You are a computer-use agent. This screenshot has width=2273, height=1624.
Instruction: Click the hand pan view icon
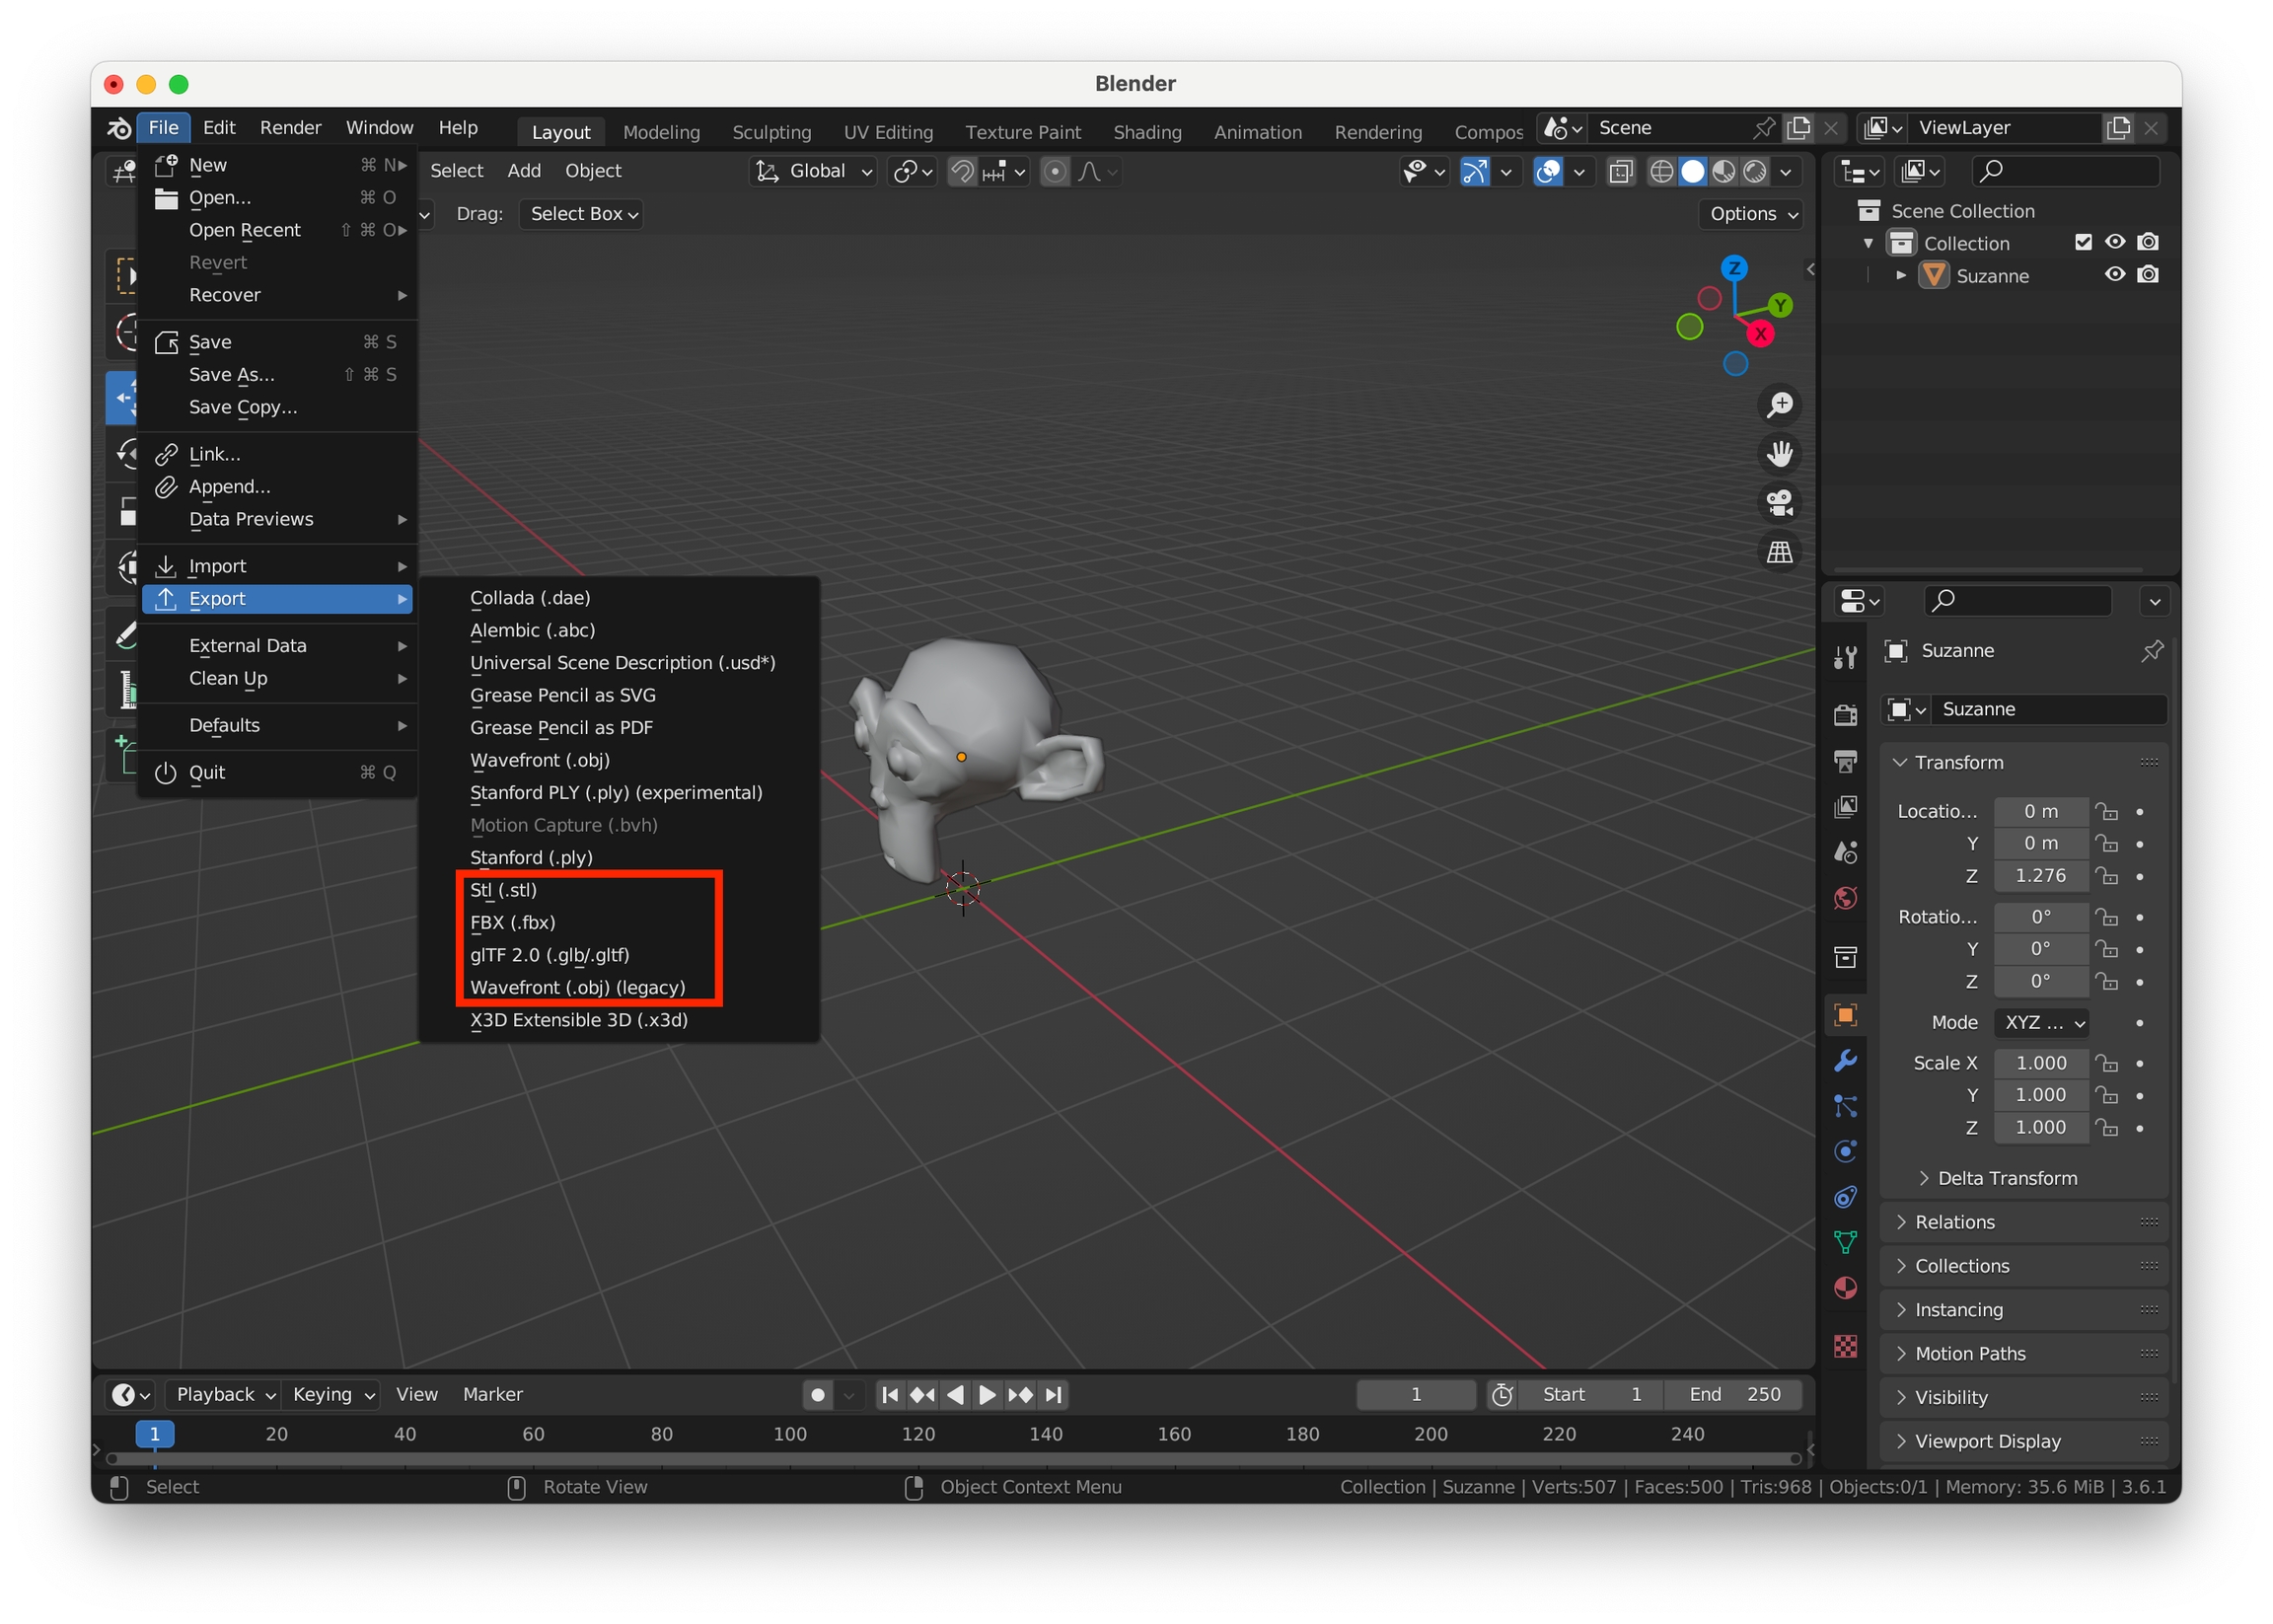[x=1779, y=454]
